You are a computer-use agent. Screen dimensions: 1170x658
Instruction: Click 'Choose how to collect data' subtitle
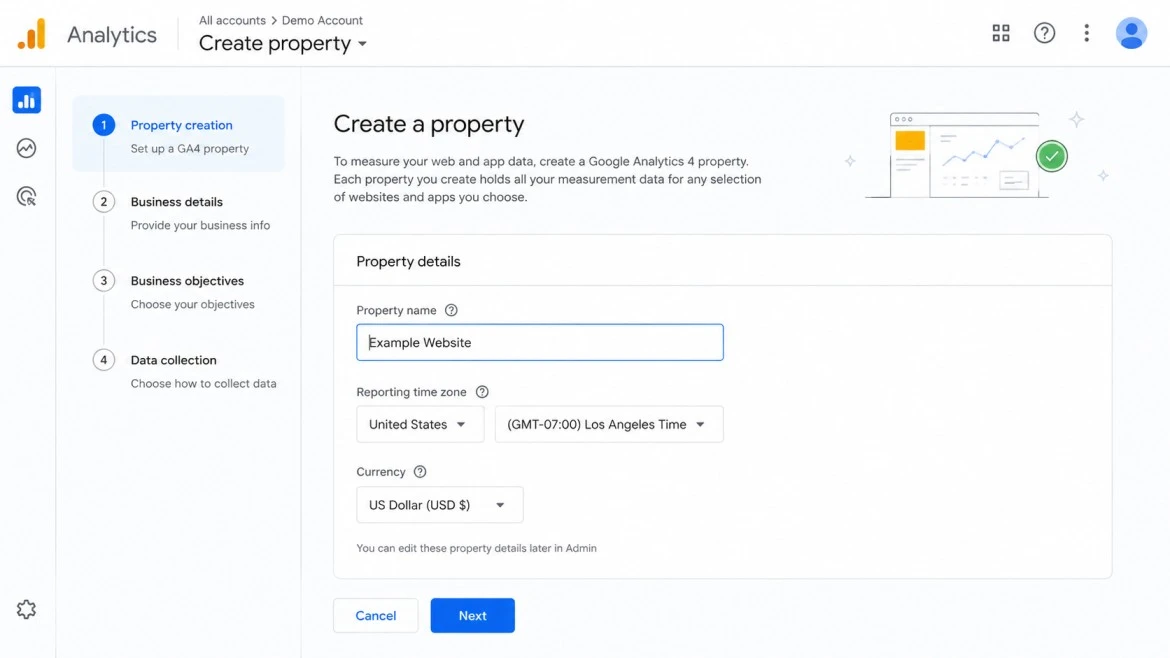203,383
